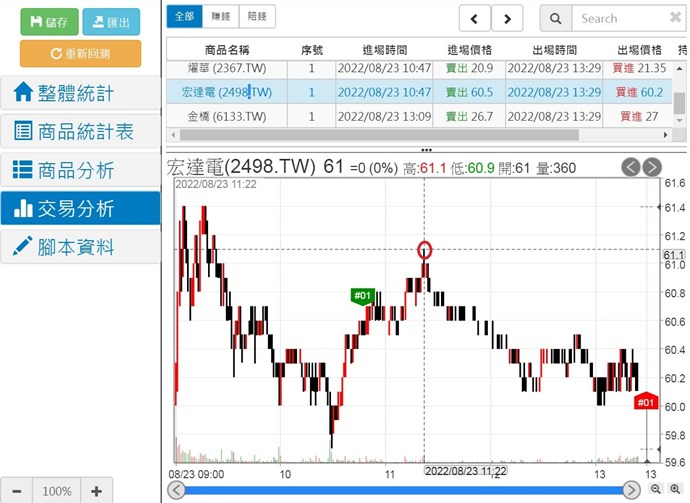Click the orange 重新回測 re-backtest button
This screenshot has width=690, height=503.
click(x=81, y=54)
